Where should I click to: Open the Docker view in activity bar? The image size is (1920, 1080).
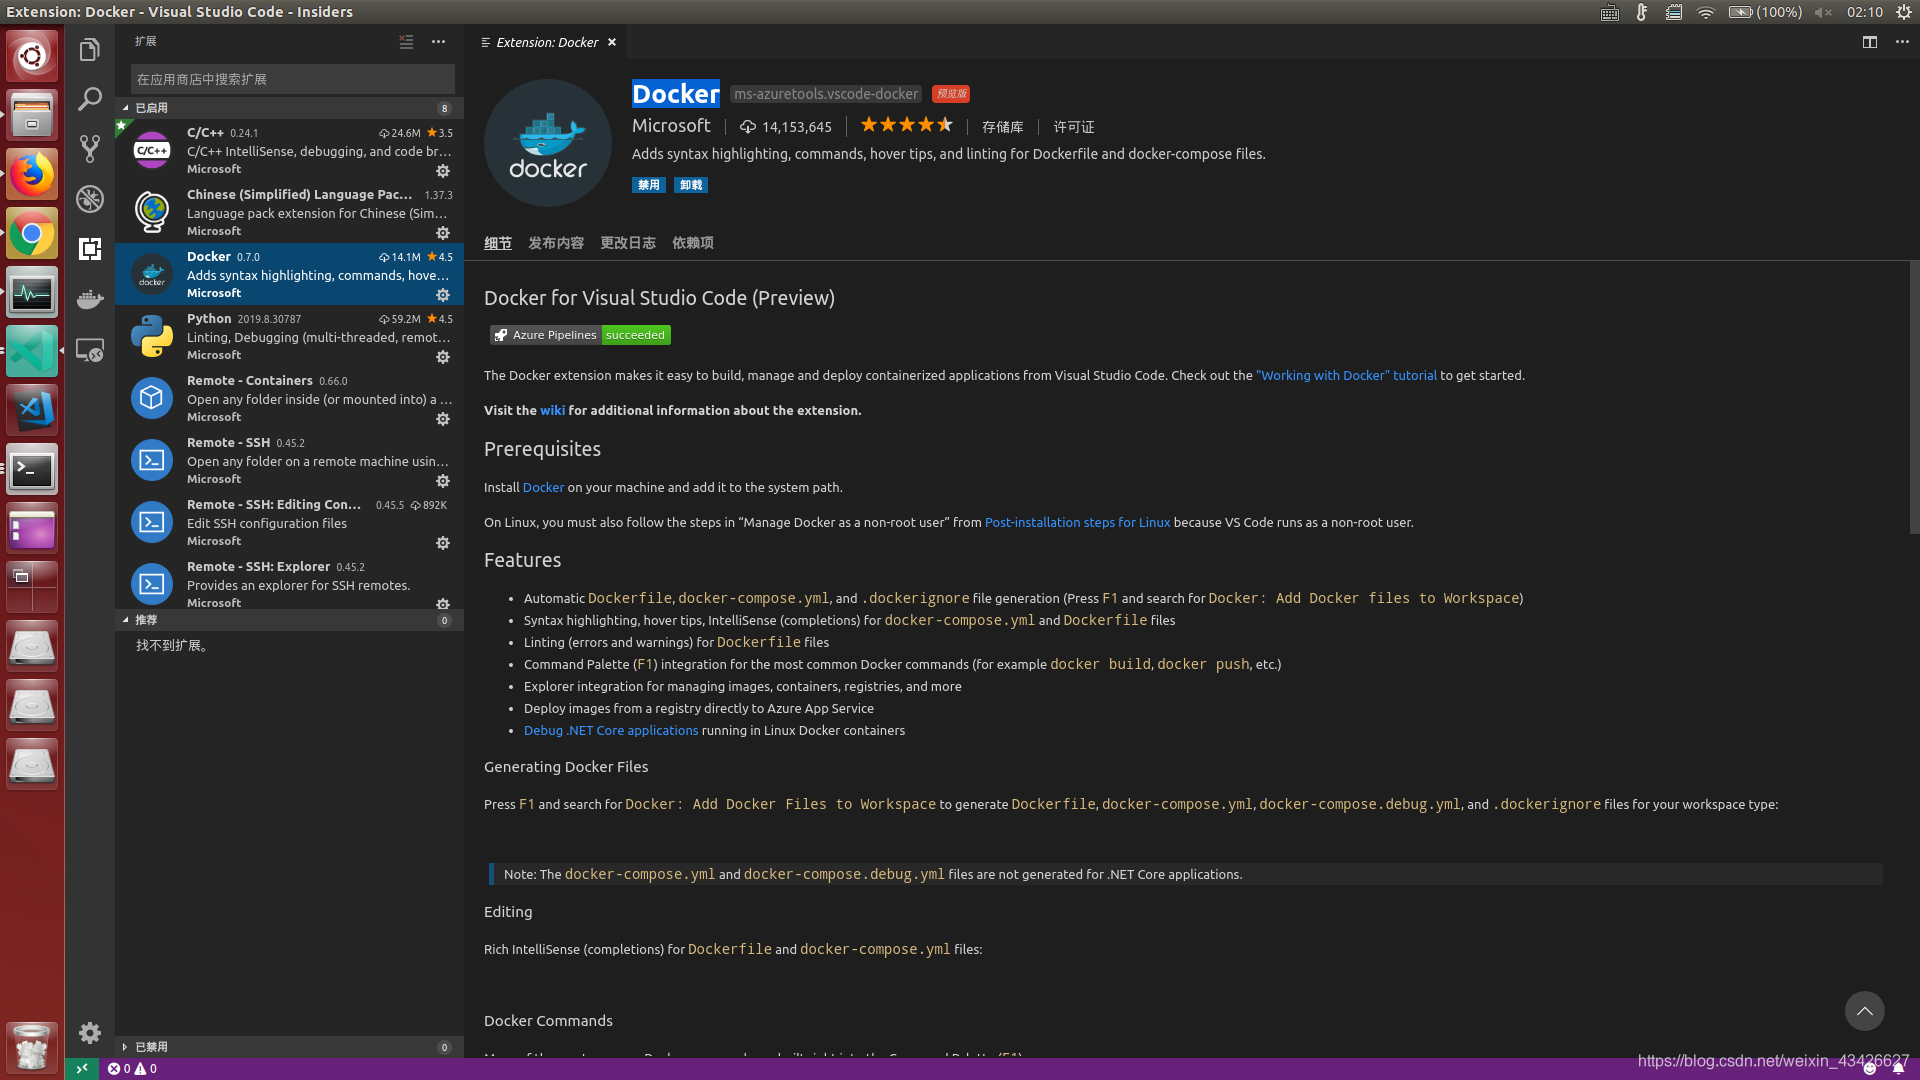90,299
